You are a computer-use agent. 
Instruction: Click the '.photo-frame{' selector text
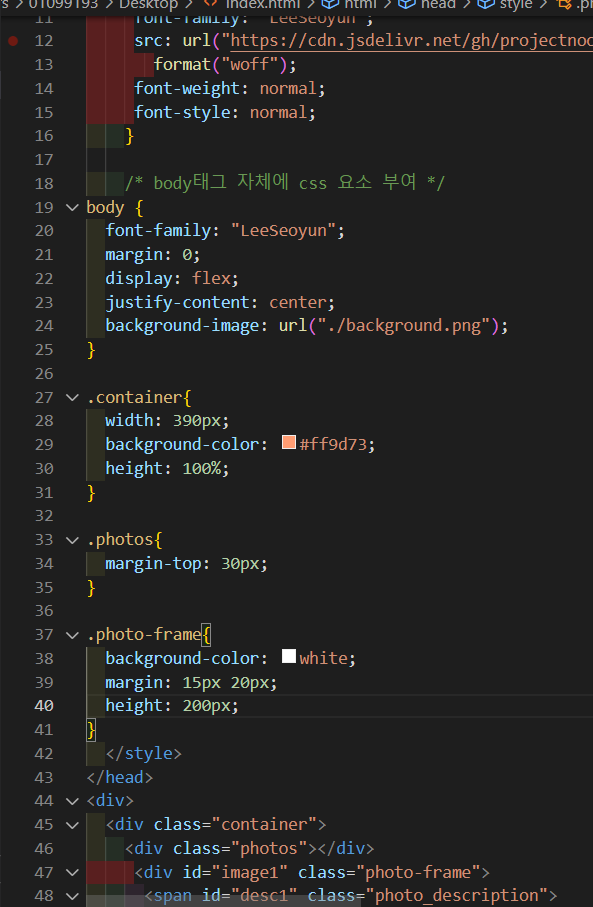click(149, 635)
